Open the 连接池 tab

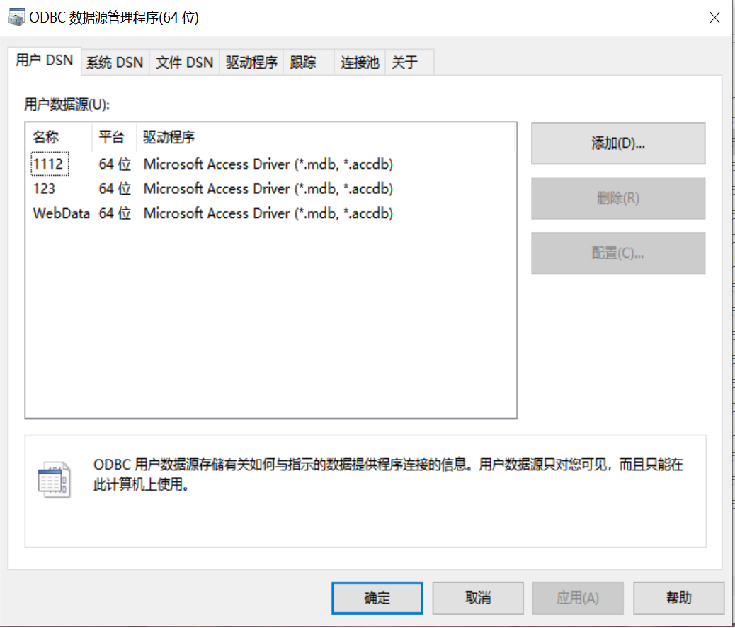click(360, 62)
